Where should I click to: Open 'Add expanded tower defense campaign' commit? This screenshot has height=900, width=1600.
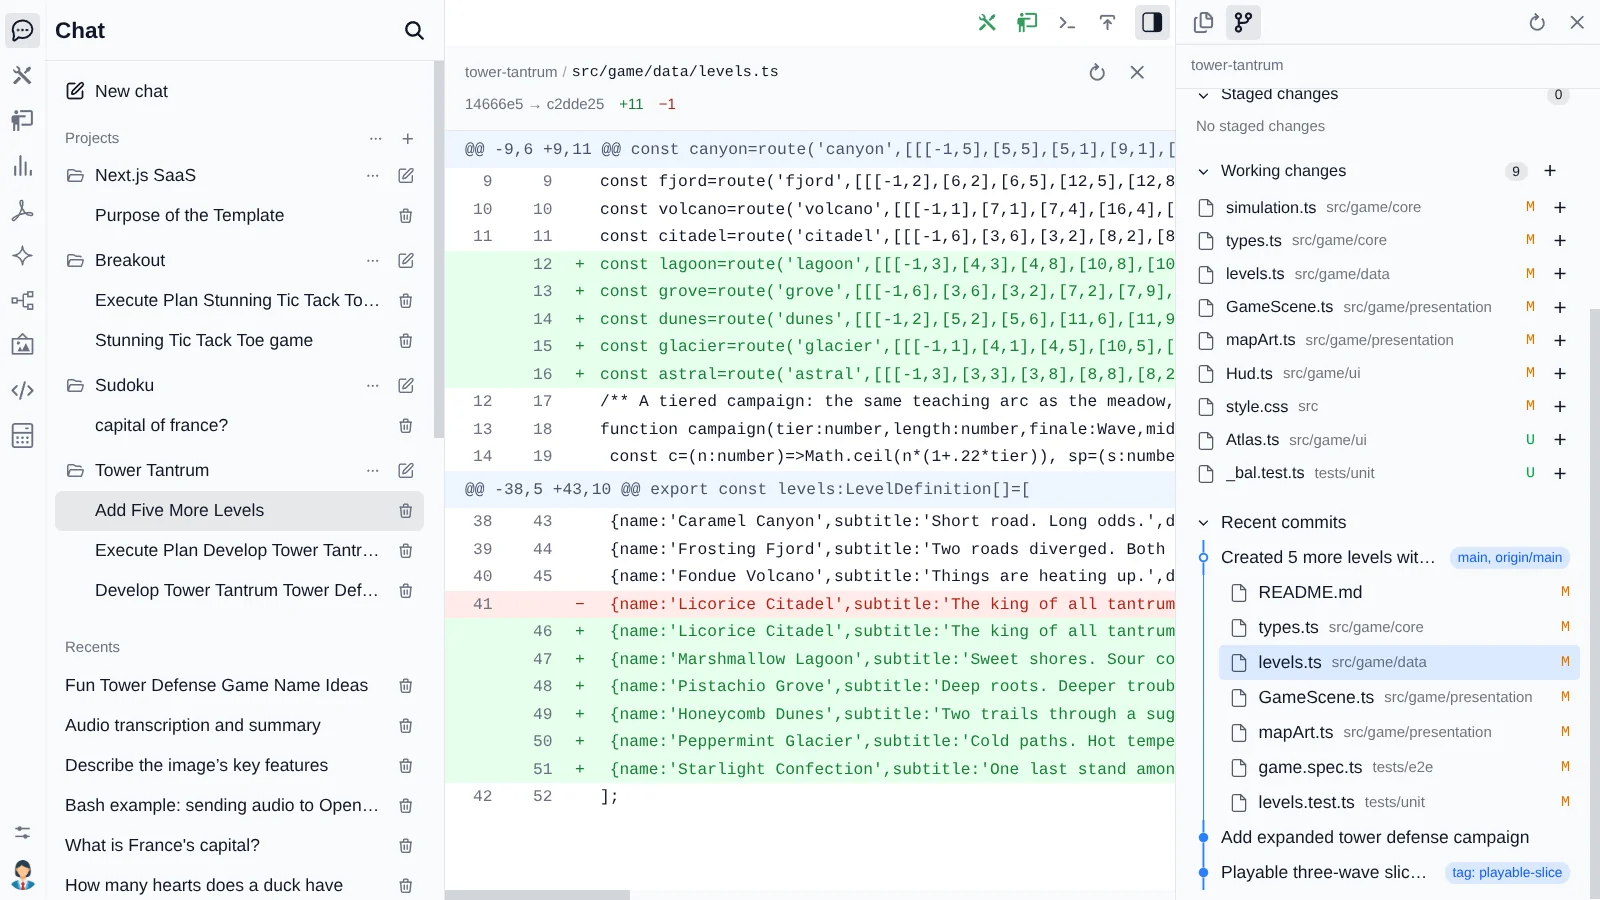click(1375, 837)
